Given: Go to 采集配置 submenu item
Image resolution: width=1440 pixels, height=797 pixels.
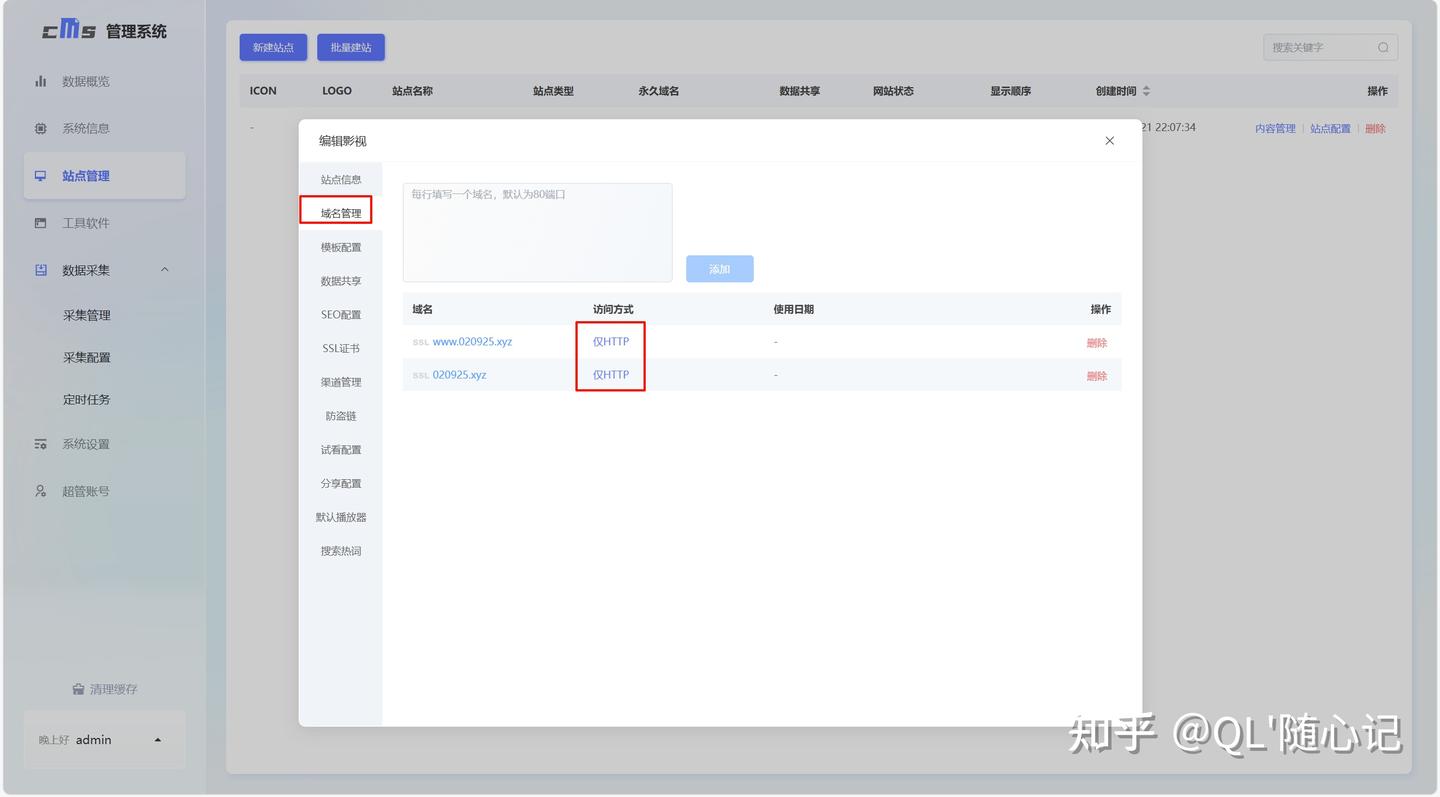Looking at the screenshot, I should coord(87,357).
